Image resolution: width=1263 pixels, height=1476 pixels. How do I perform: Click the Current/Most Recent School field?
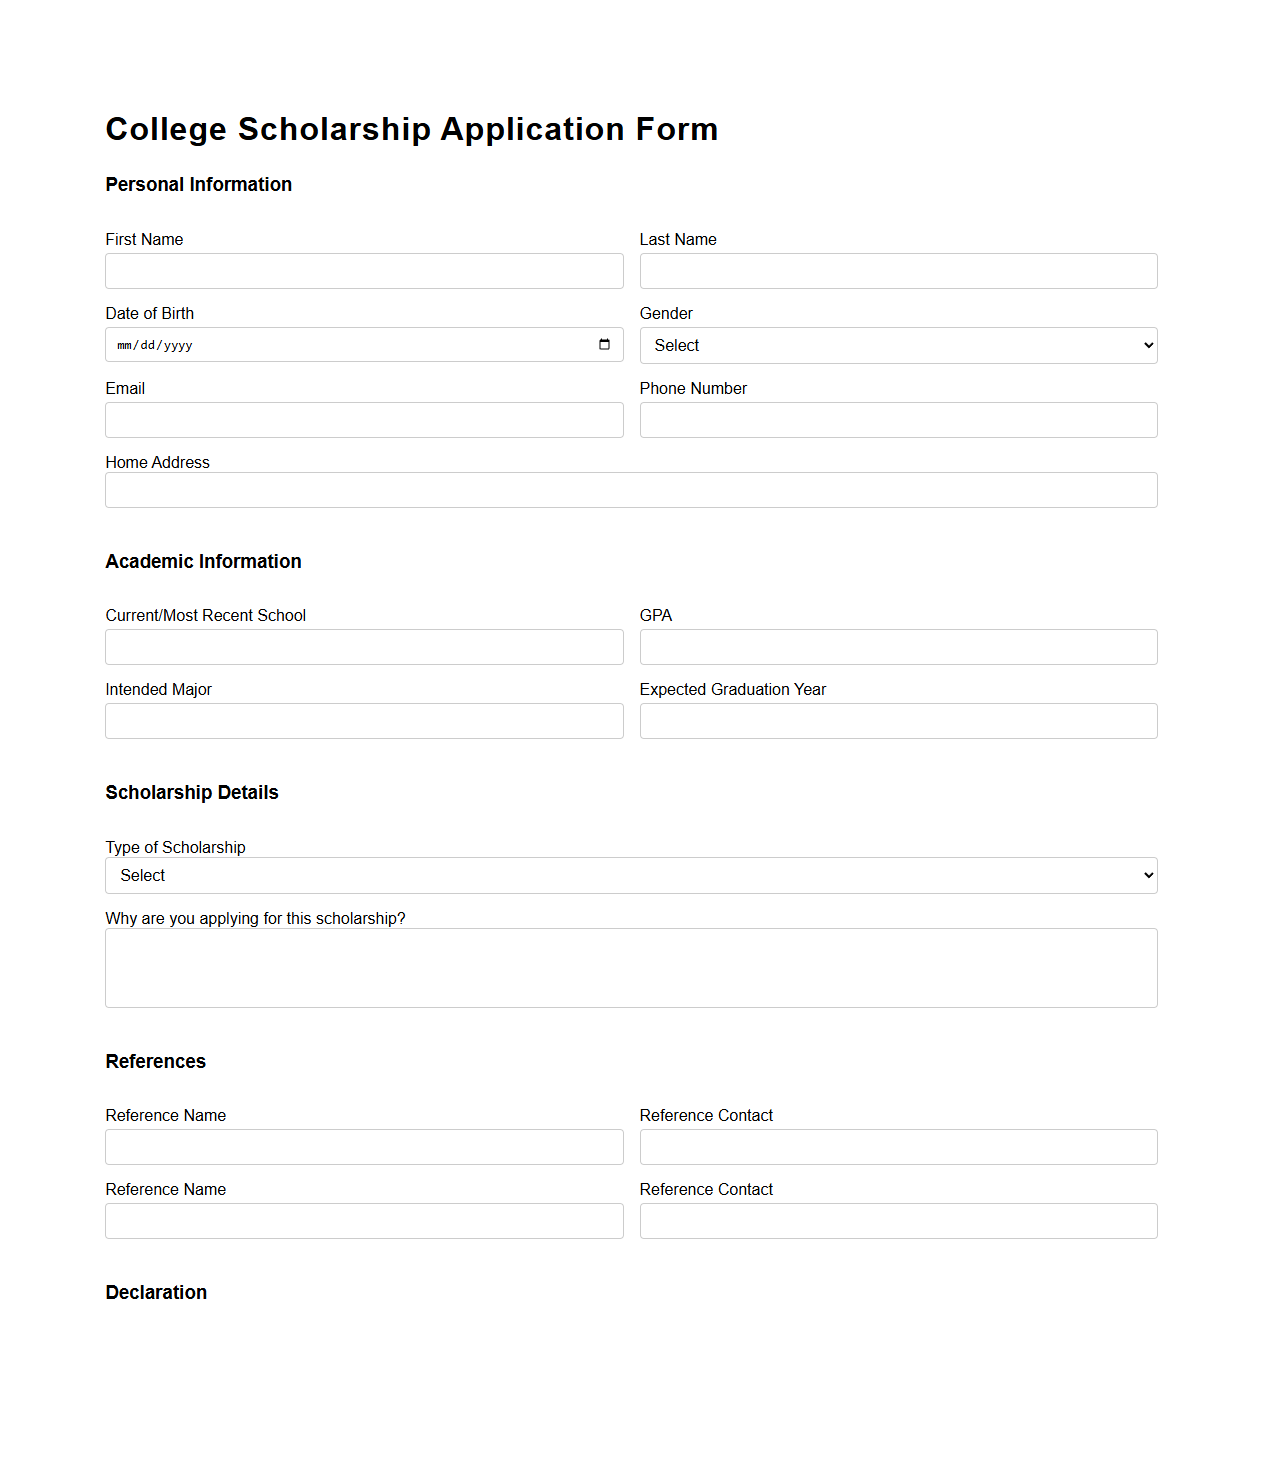point(364,647)
